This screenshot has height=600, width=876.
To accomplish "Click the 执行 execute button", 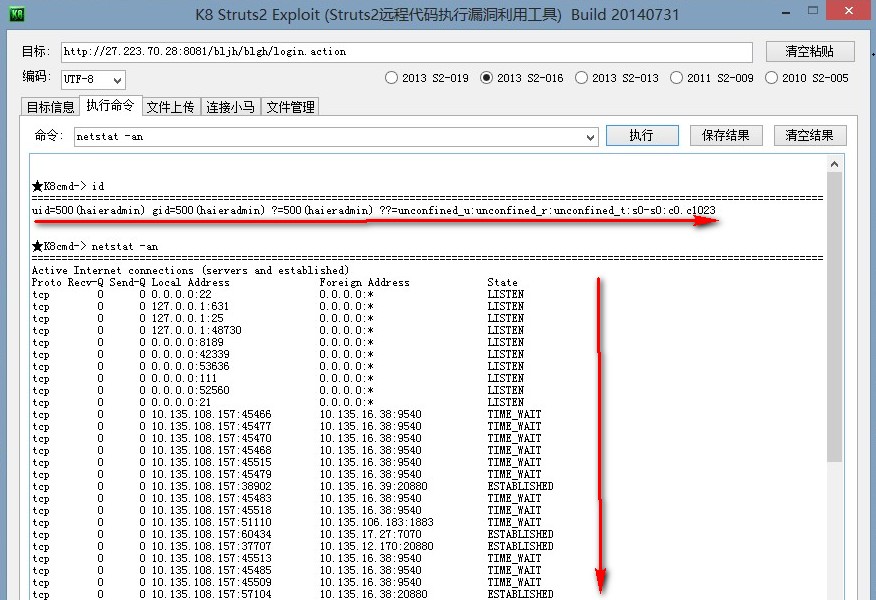I will pos(642,135).
